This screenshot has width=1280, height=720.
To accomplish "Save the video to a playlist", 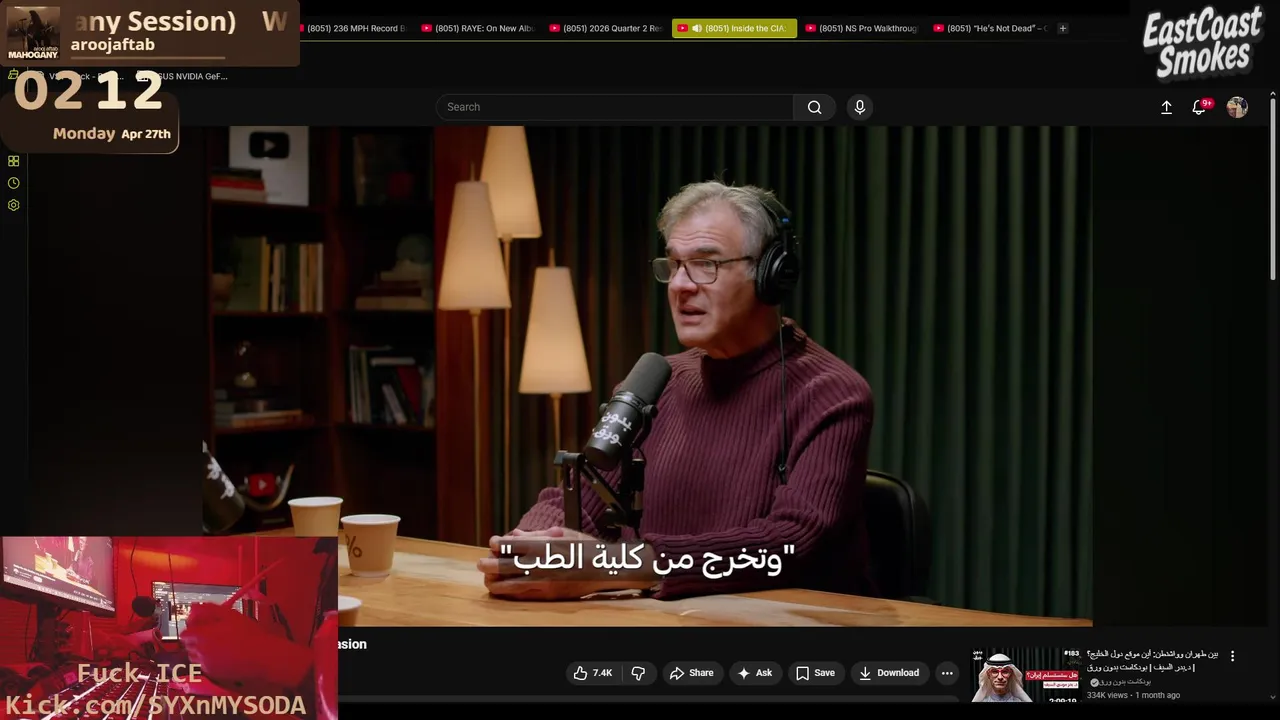I will (x=814, y=673).
